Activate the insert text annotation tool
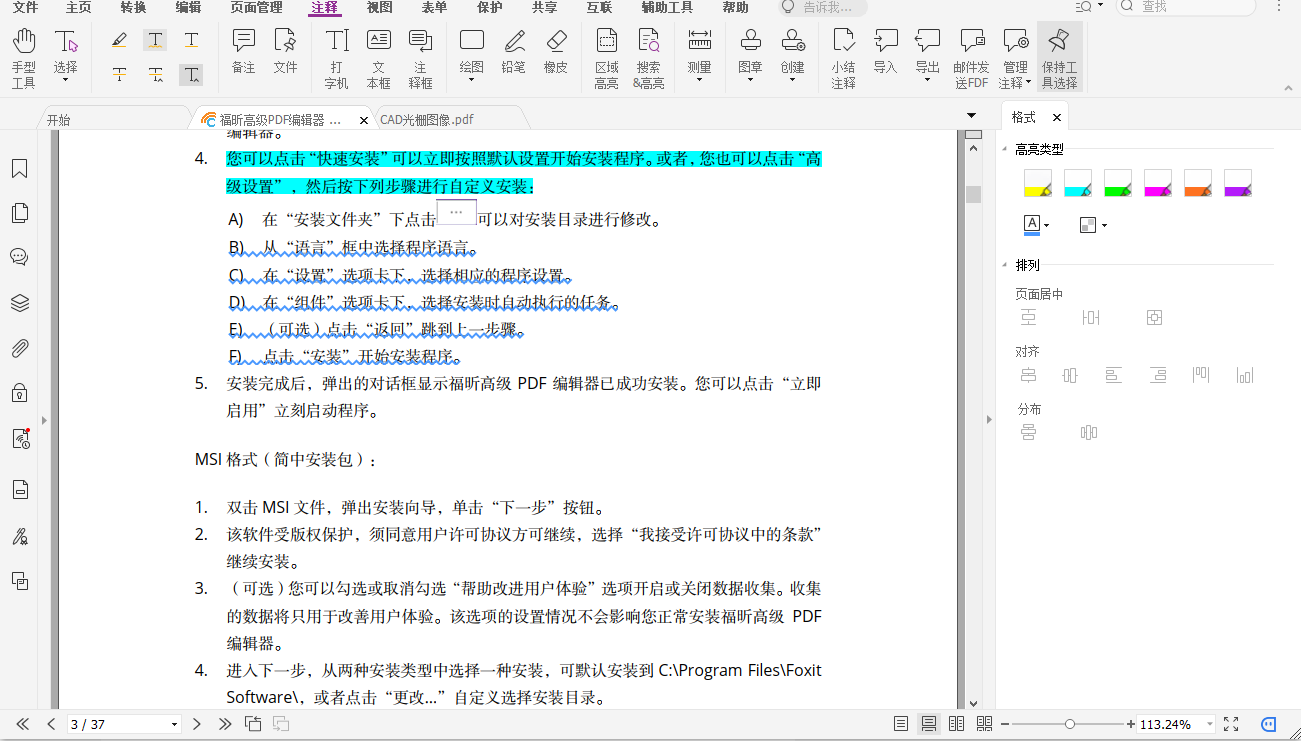Screen dimensions: 1301x741 191,75
